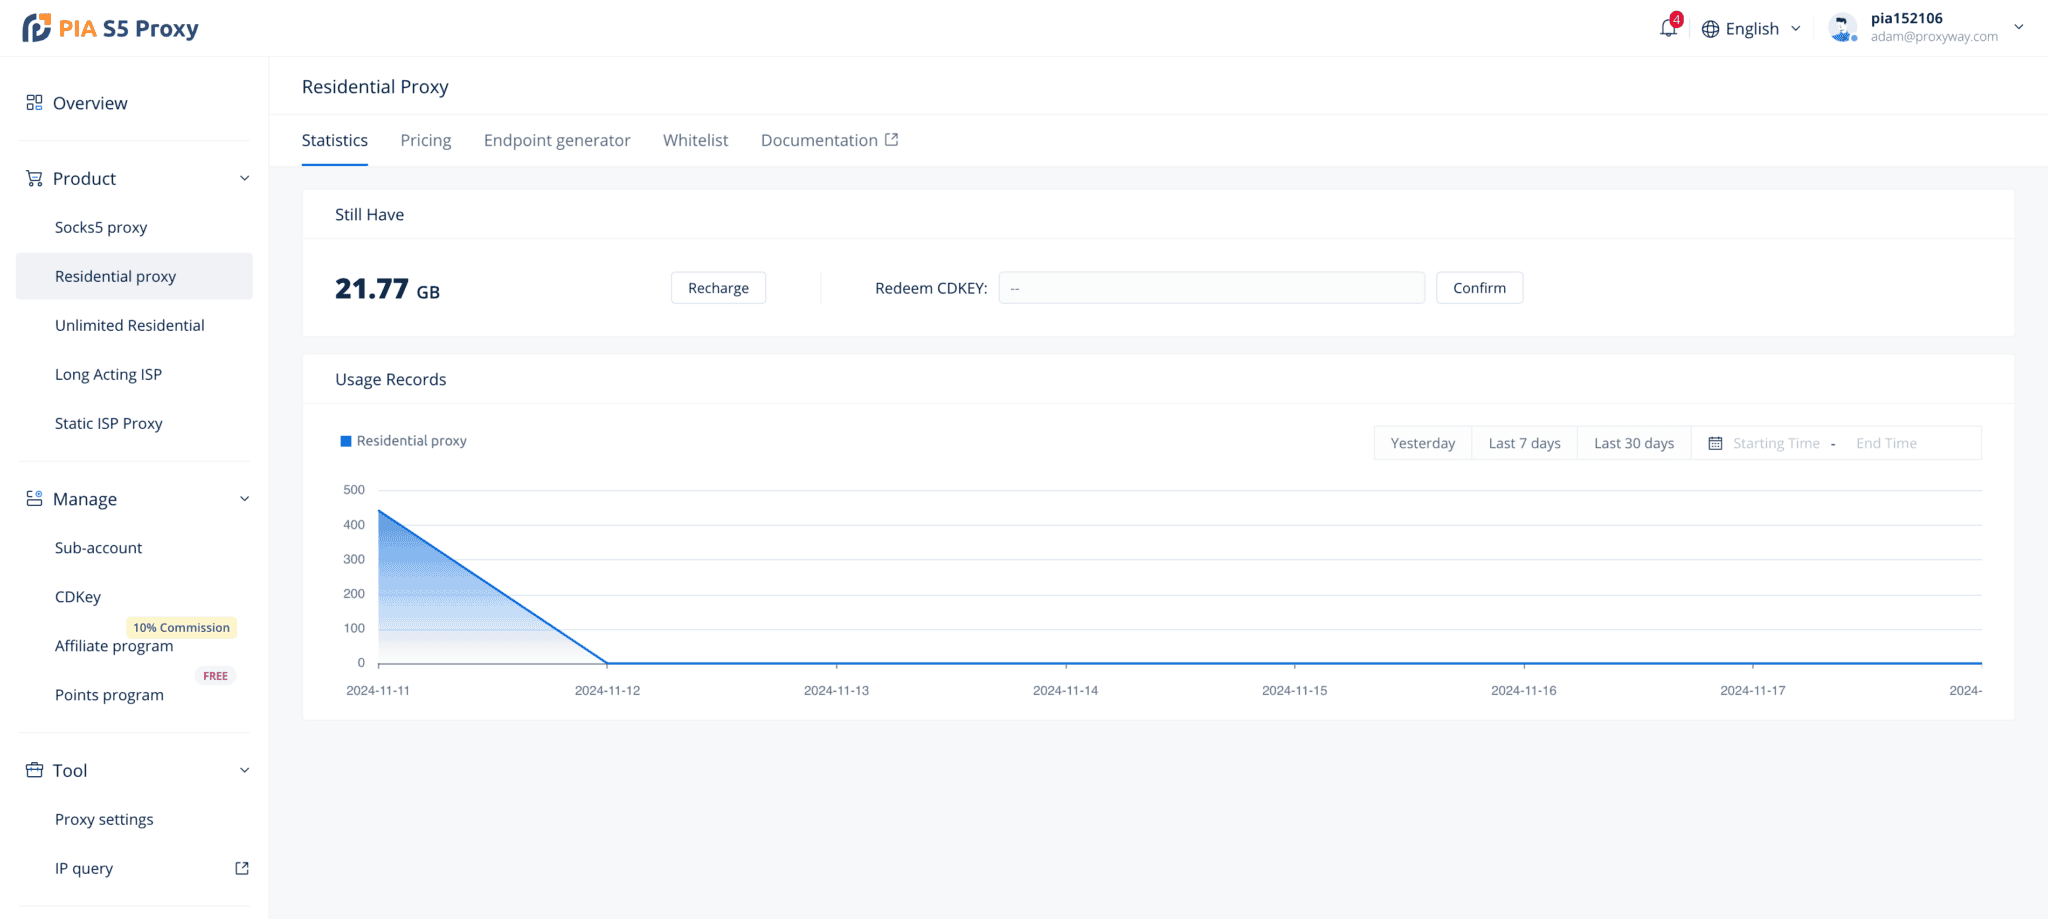This screenshot has height=919, width=2048.
Task: Switch to the Pricing tab
Action: click(x=425, y=140)
